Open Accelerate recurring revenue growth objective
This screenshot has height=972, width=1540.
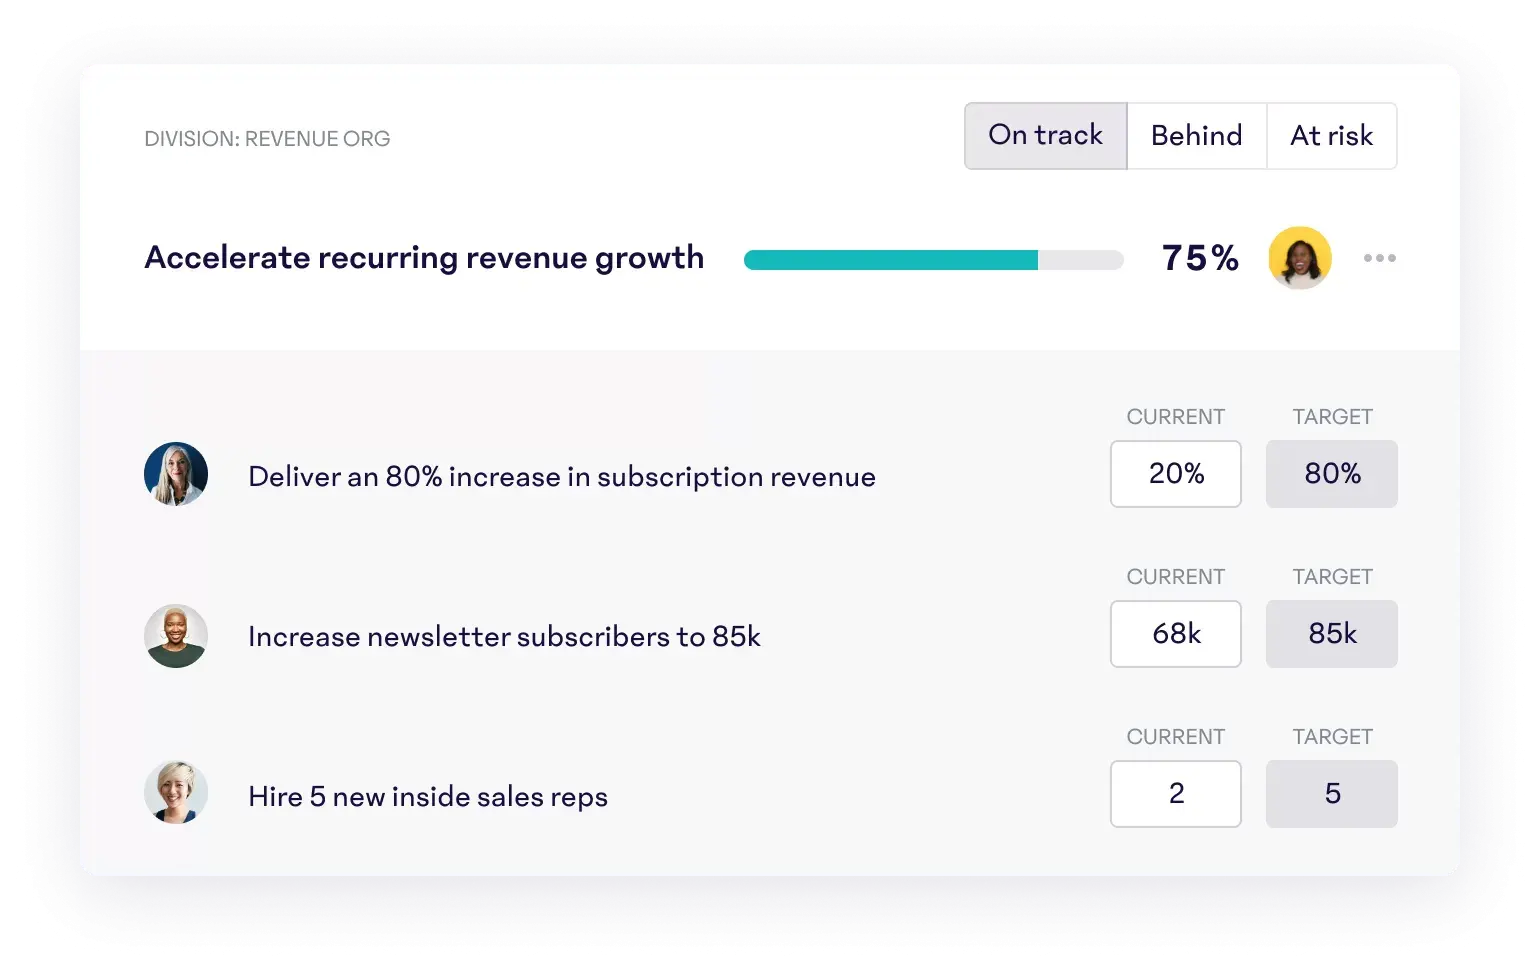(424, 258)
